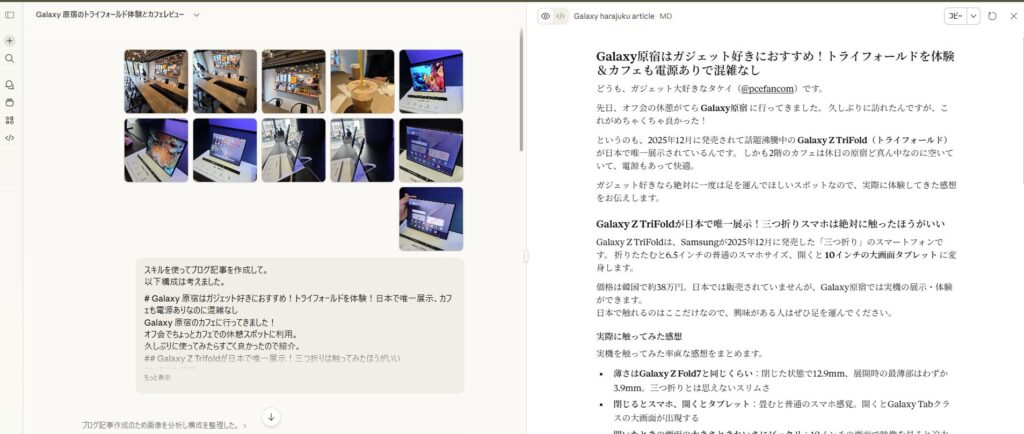Switch artifact to code source view

coord(561,16)
